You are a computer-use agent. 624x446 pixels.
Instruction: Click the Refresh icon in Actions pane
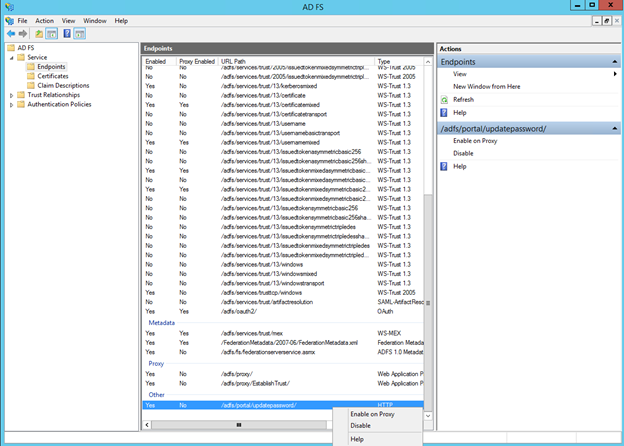point(444,100)
